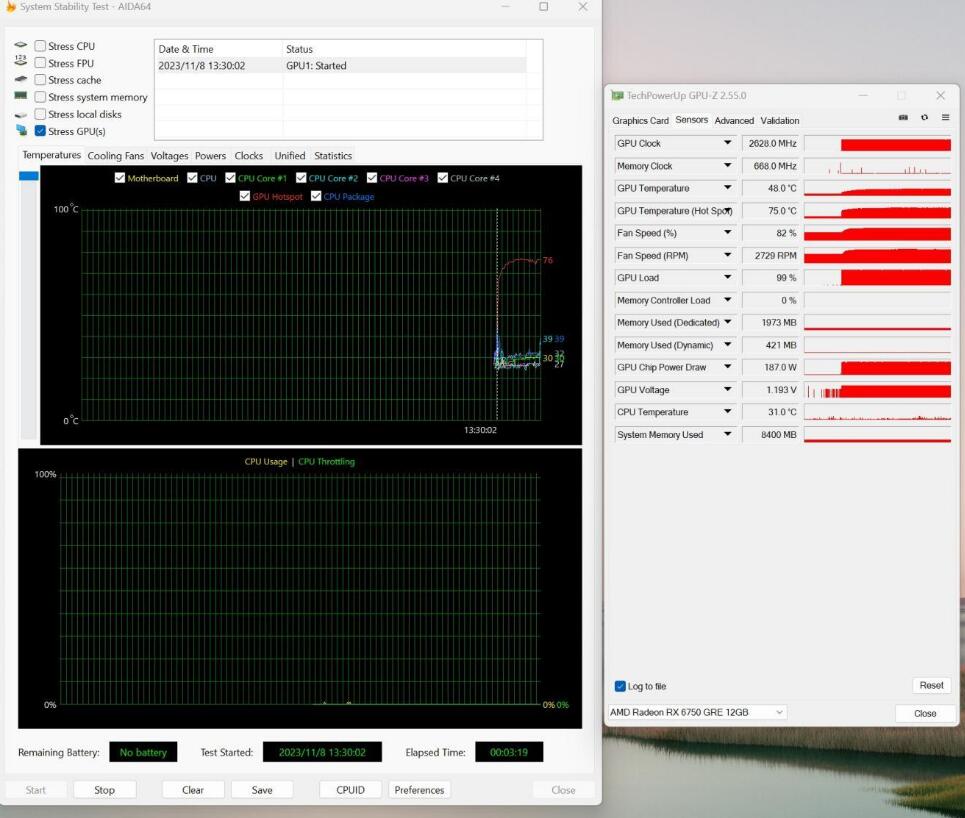Select the GPU1: Started log entry row
965x818 pixels.
pyautogui.click(x=340, y=66)
